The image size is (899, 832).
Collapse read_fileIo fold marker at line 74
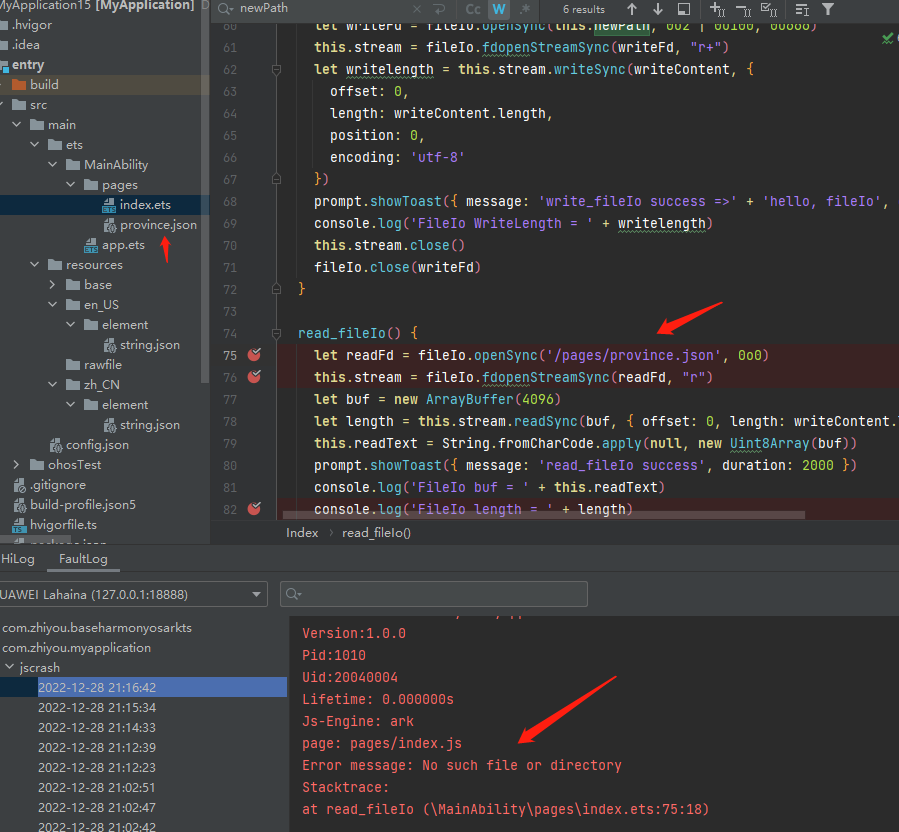click(276, 333)
